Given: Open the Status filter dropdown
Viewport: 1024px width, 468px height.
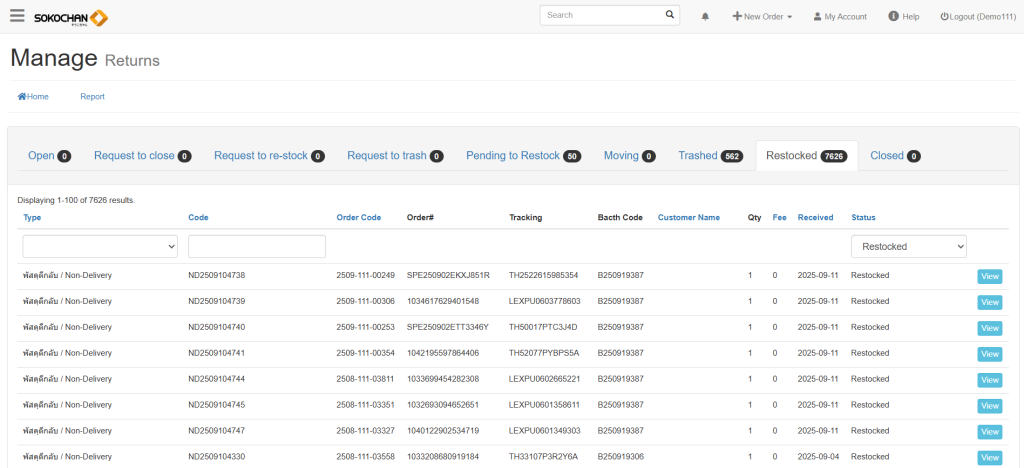Looking at the screenshot, I should click(908, 246).
